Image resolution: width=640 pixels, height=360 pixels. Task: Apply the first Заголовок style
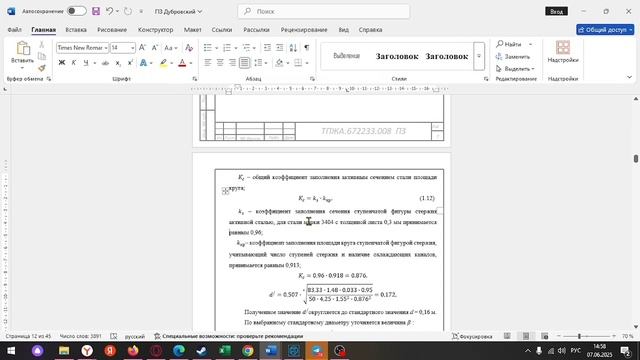397,56
